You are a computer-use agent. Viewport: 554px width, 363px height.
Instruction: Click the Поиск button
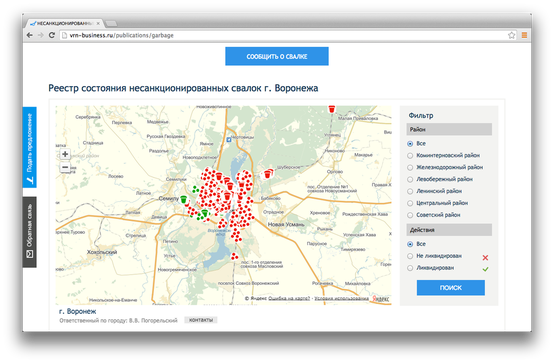click(x=451, y=288)
